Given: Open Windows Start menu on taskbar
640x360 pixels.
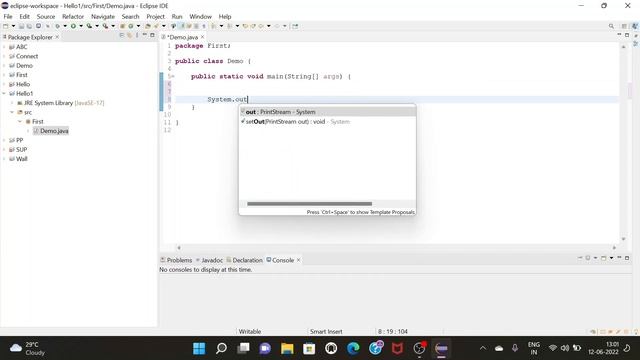Looking at the screenshot, I should coord(199,348).
